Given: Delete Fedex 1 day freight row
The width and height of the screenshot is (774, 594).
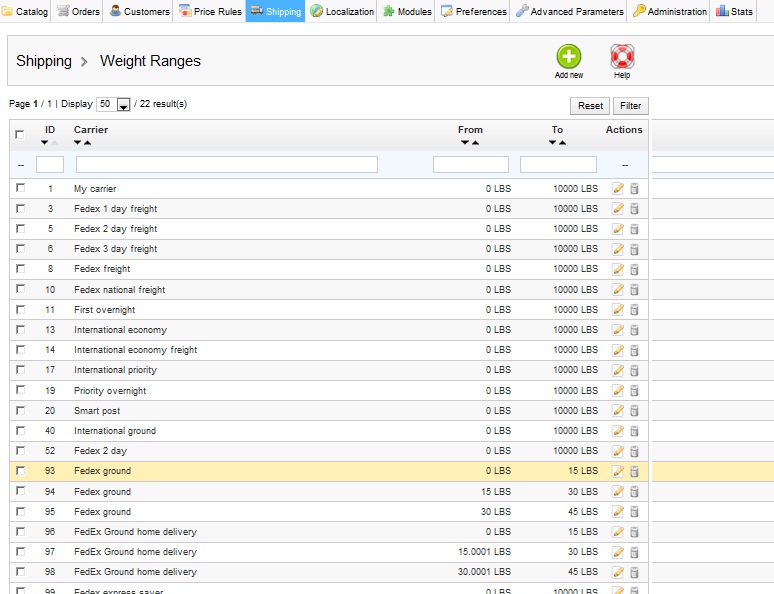Looking at the screenshot, I should (x=635, y=209).
